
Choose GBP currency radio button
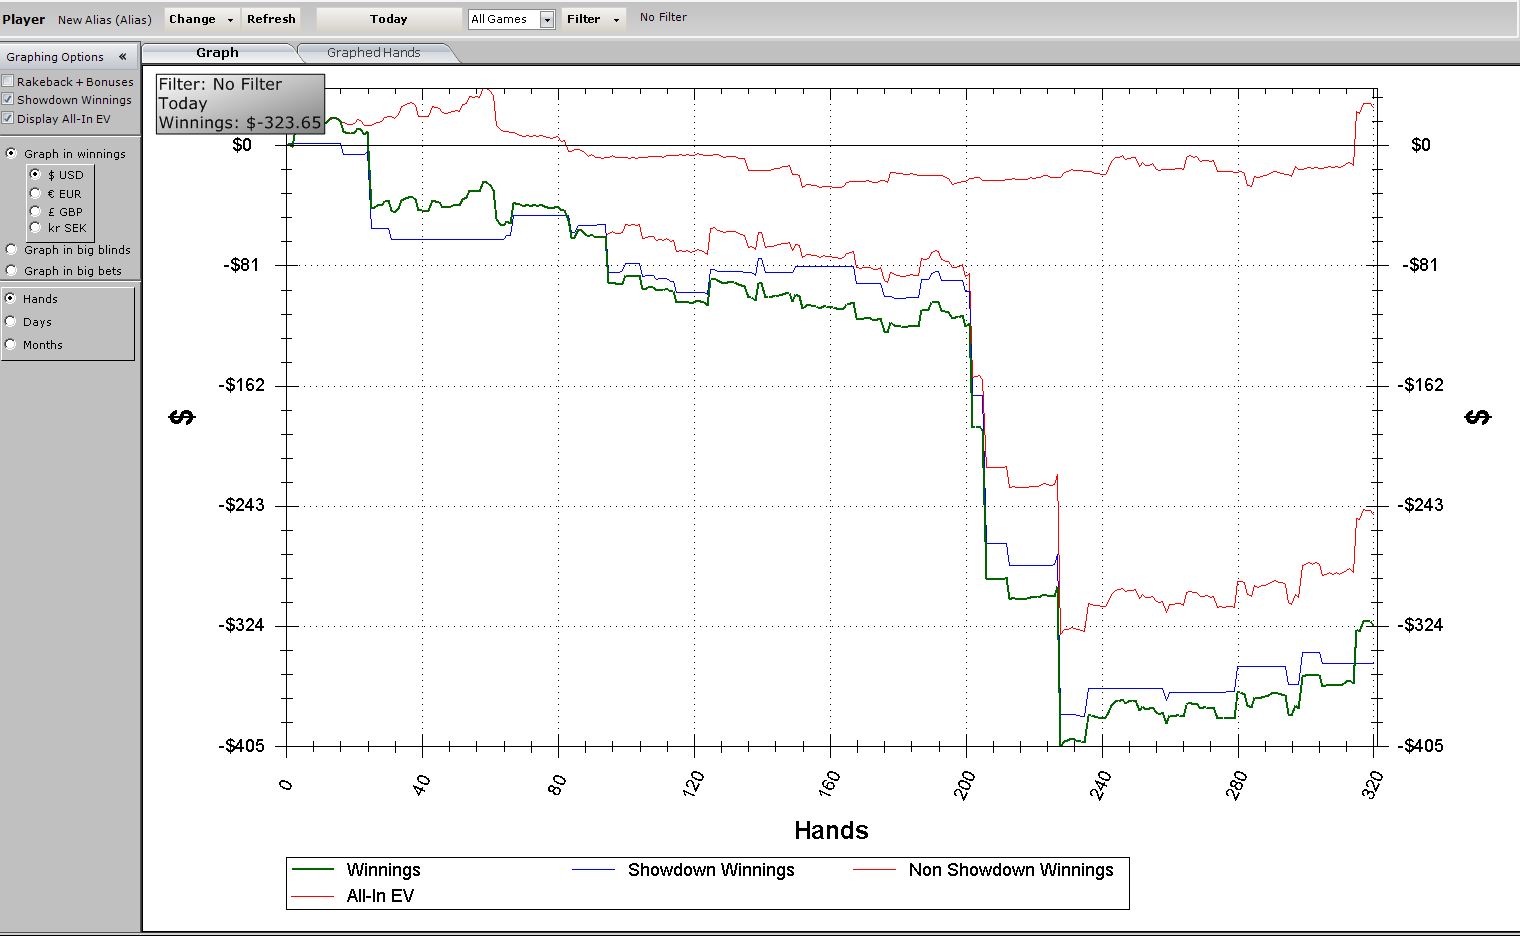37,212
